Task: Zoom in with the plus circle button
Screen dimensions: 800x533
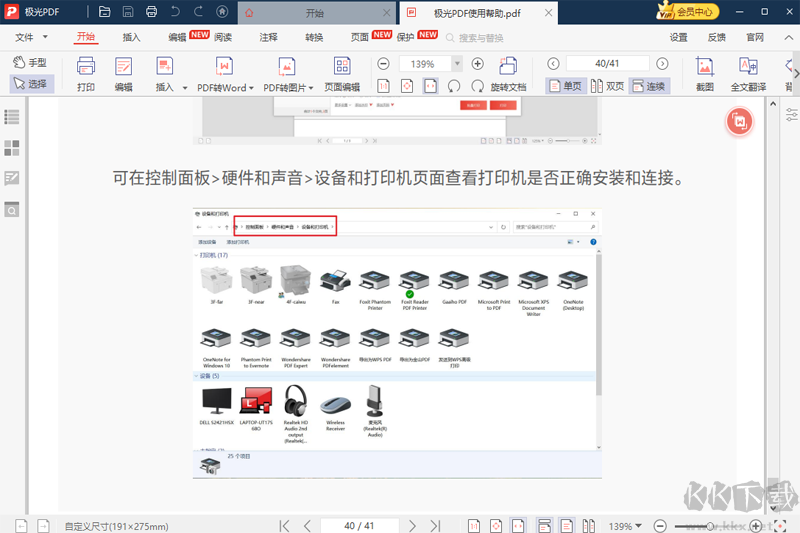Action: [x=478, y=64]
